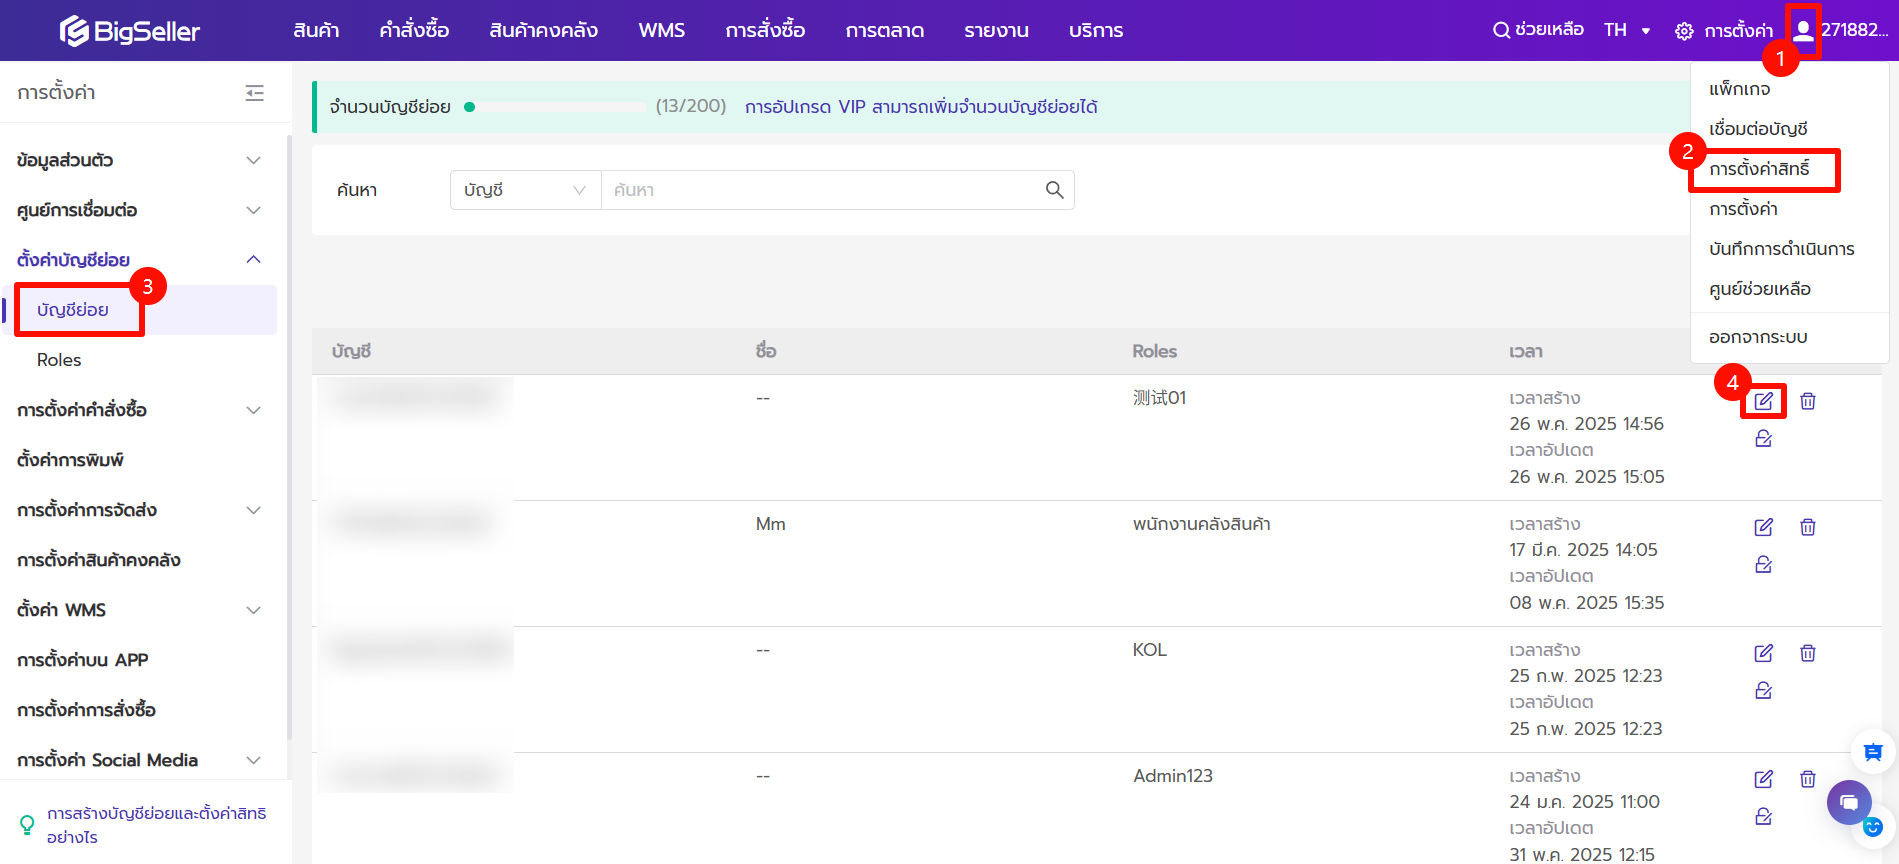This screenshot has height=864, width=1899.
Task: Open the บริการ top menu
Action: (x=1096, y=31)
